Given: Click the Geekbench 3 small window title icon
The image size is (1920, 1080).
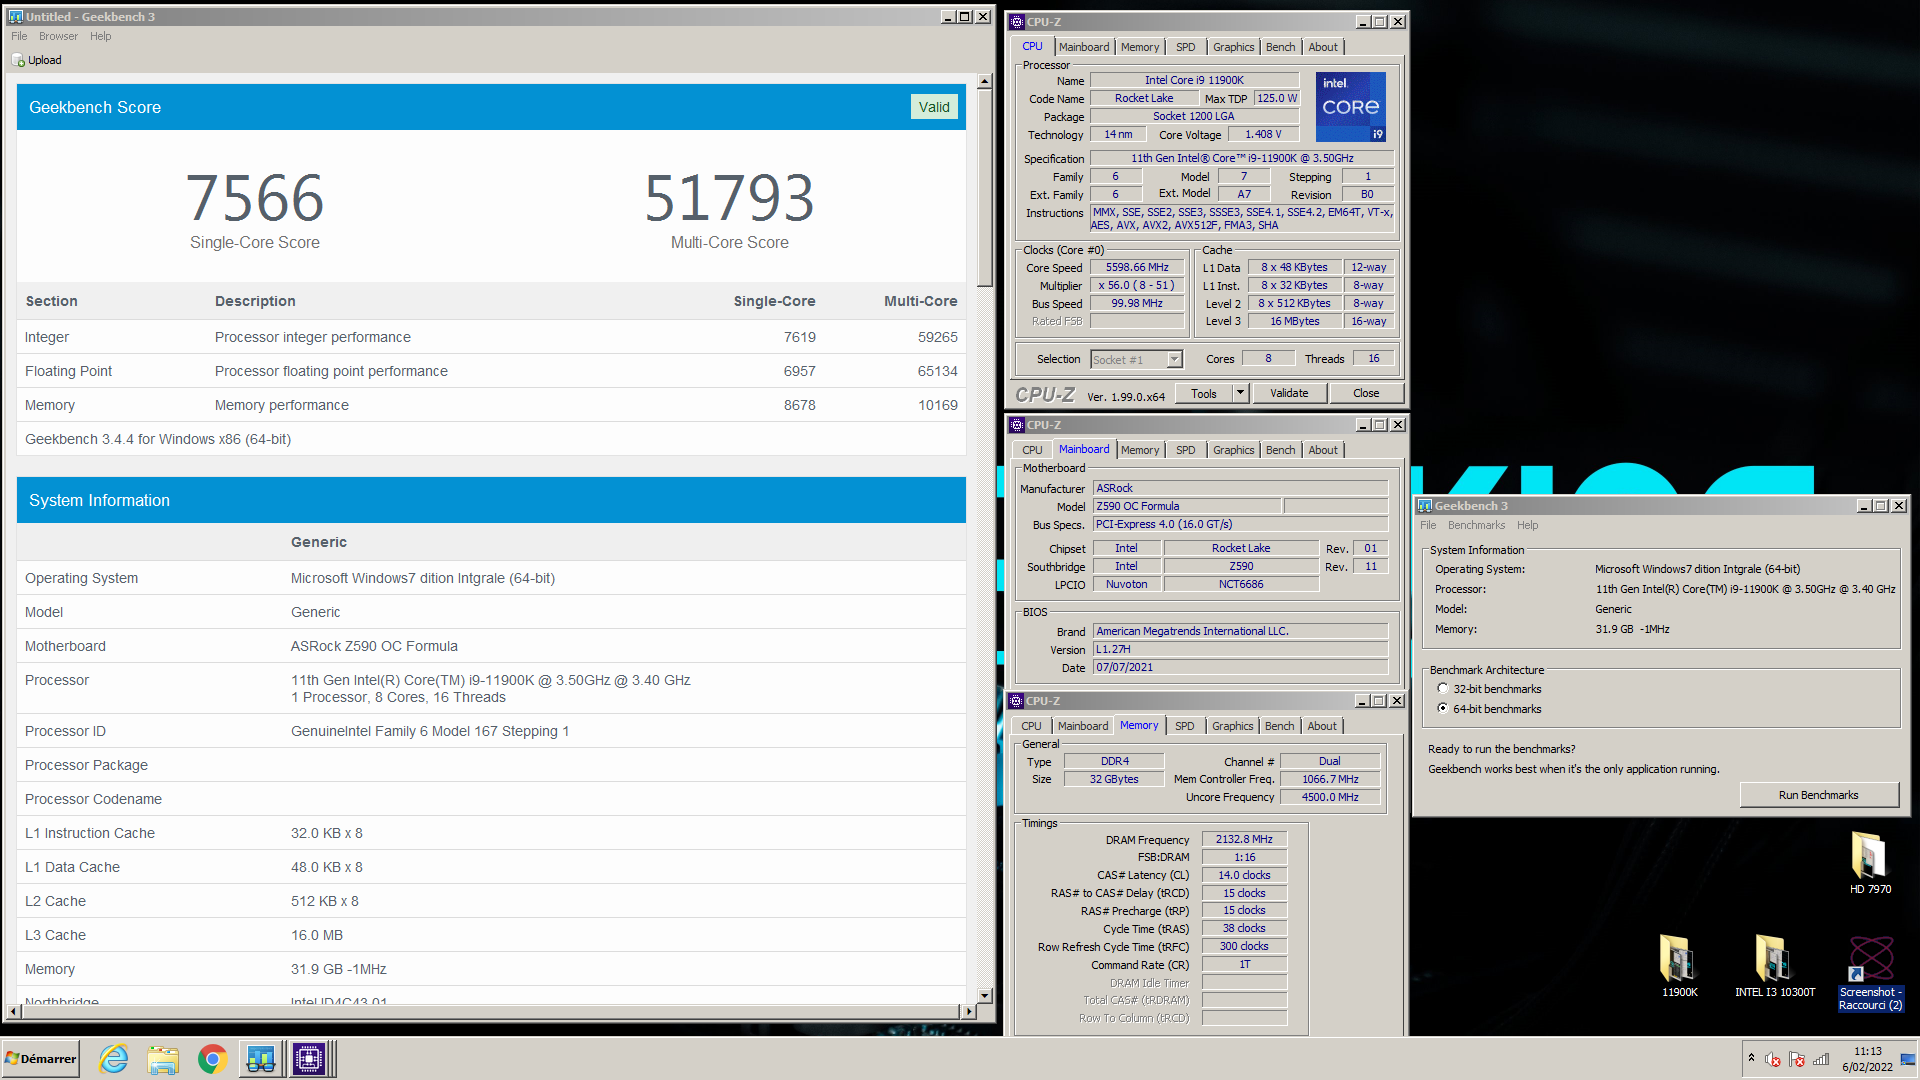Looking at the screenshot, I should pyautogui.click(x=1425, y=506).
